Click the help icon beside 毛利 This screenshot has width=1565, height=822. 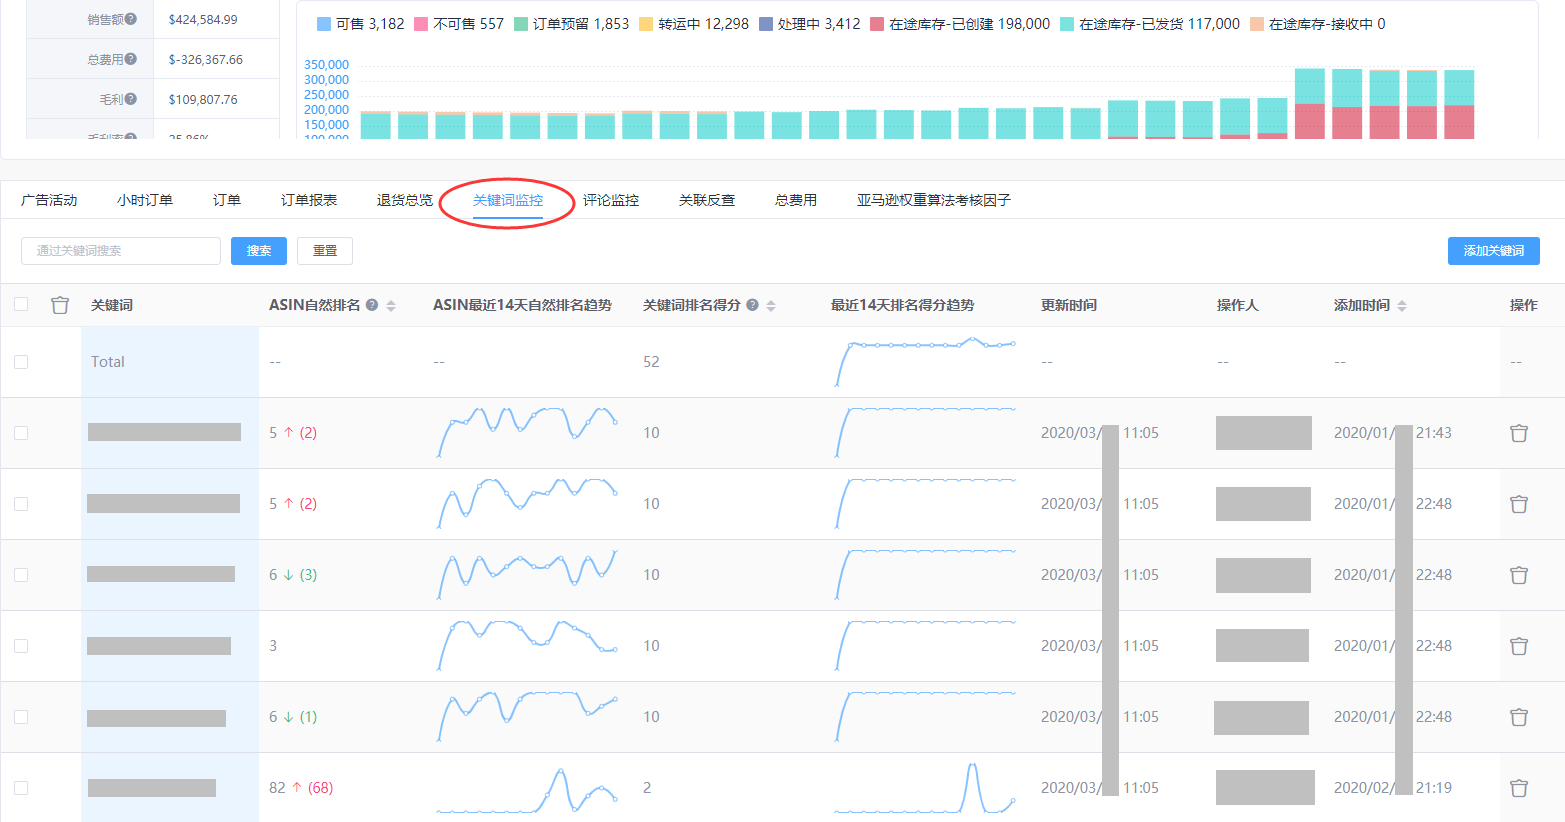click(x=131, y=99)
